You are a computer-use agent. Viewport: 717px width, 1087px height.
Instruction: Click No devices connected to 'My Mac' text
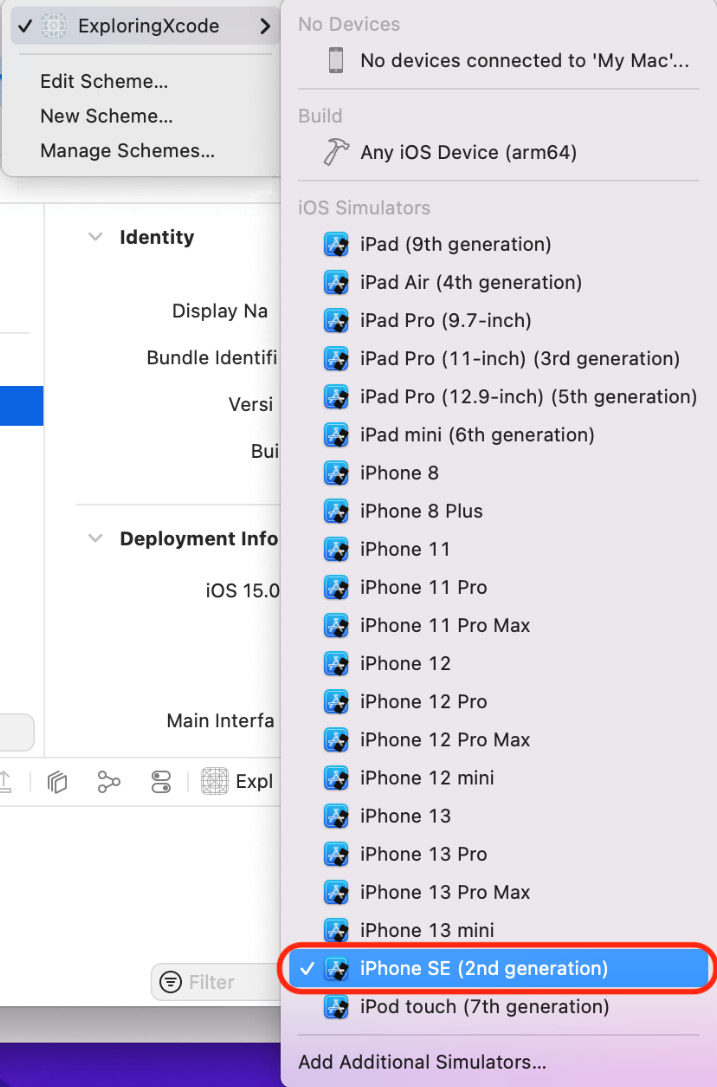point(524,60)
